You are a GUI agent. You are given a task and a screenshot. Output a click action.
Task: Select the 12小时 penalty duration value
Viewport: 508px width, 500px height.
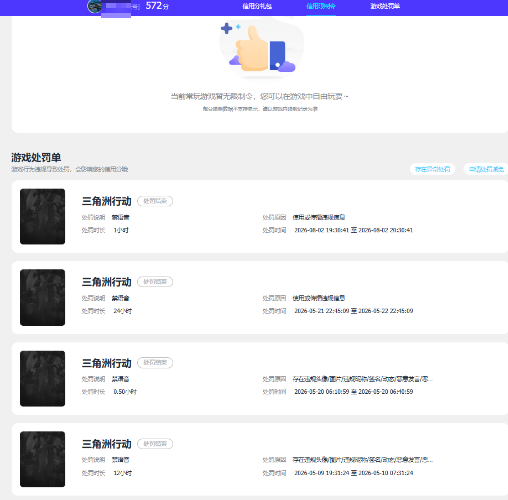click(123, 473)
